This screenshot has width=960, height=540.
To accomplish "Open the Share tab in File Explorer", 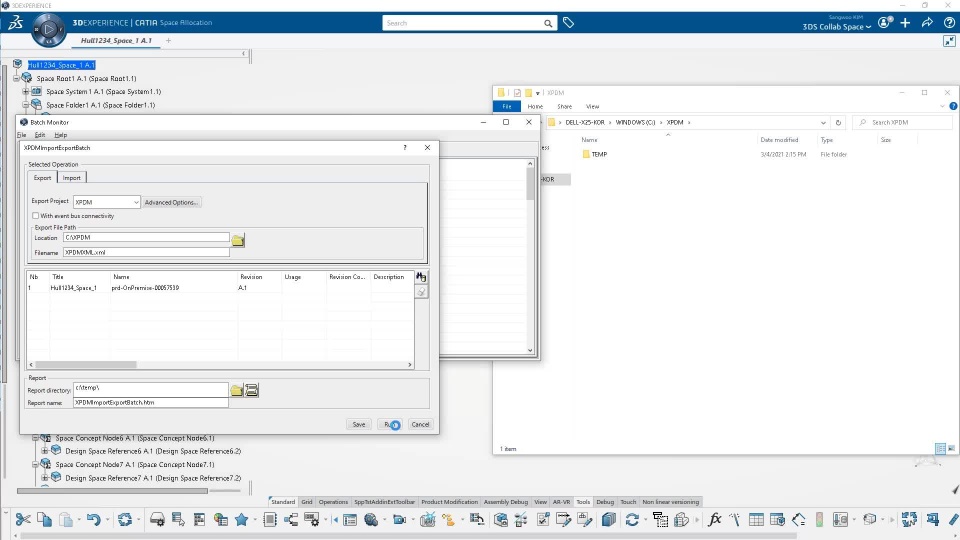I will (x=564, y=107).
